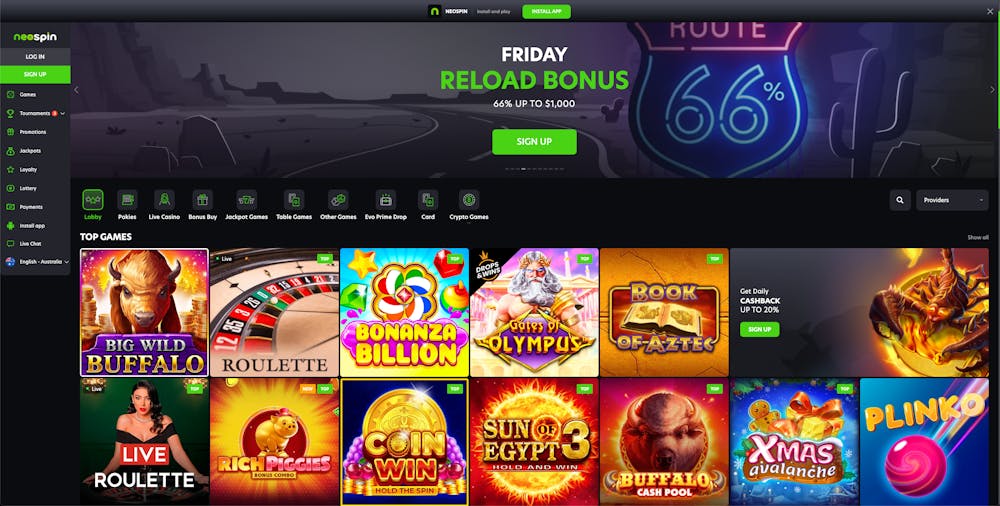Select the Live Casino category icon
Image resolution: width=1000 pixels, height=506 pixels.
[164, 200]
